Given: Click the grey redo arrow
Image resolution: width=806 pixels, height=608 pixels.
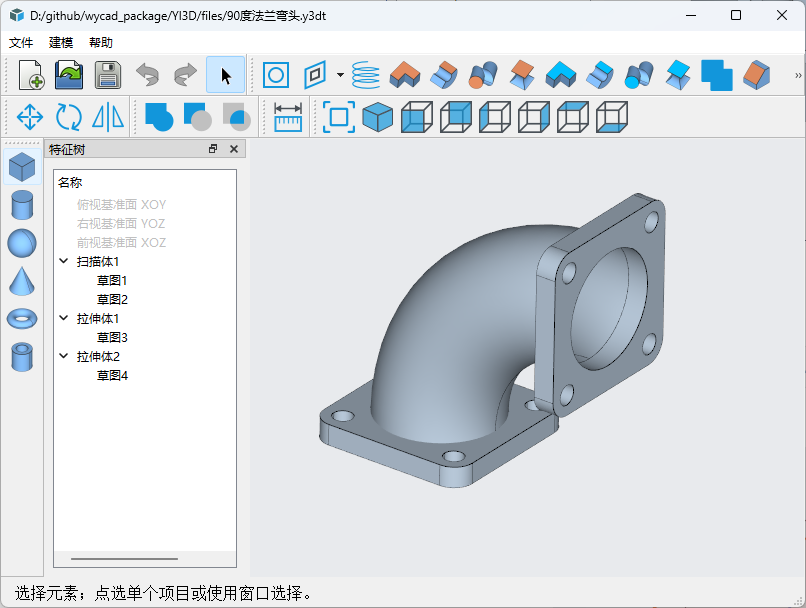Looking at the screenshot, I should (x=186, y=75).
